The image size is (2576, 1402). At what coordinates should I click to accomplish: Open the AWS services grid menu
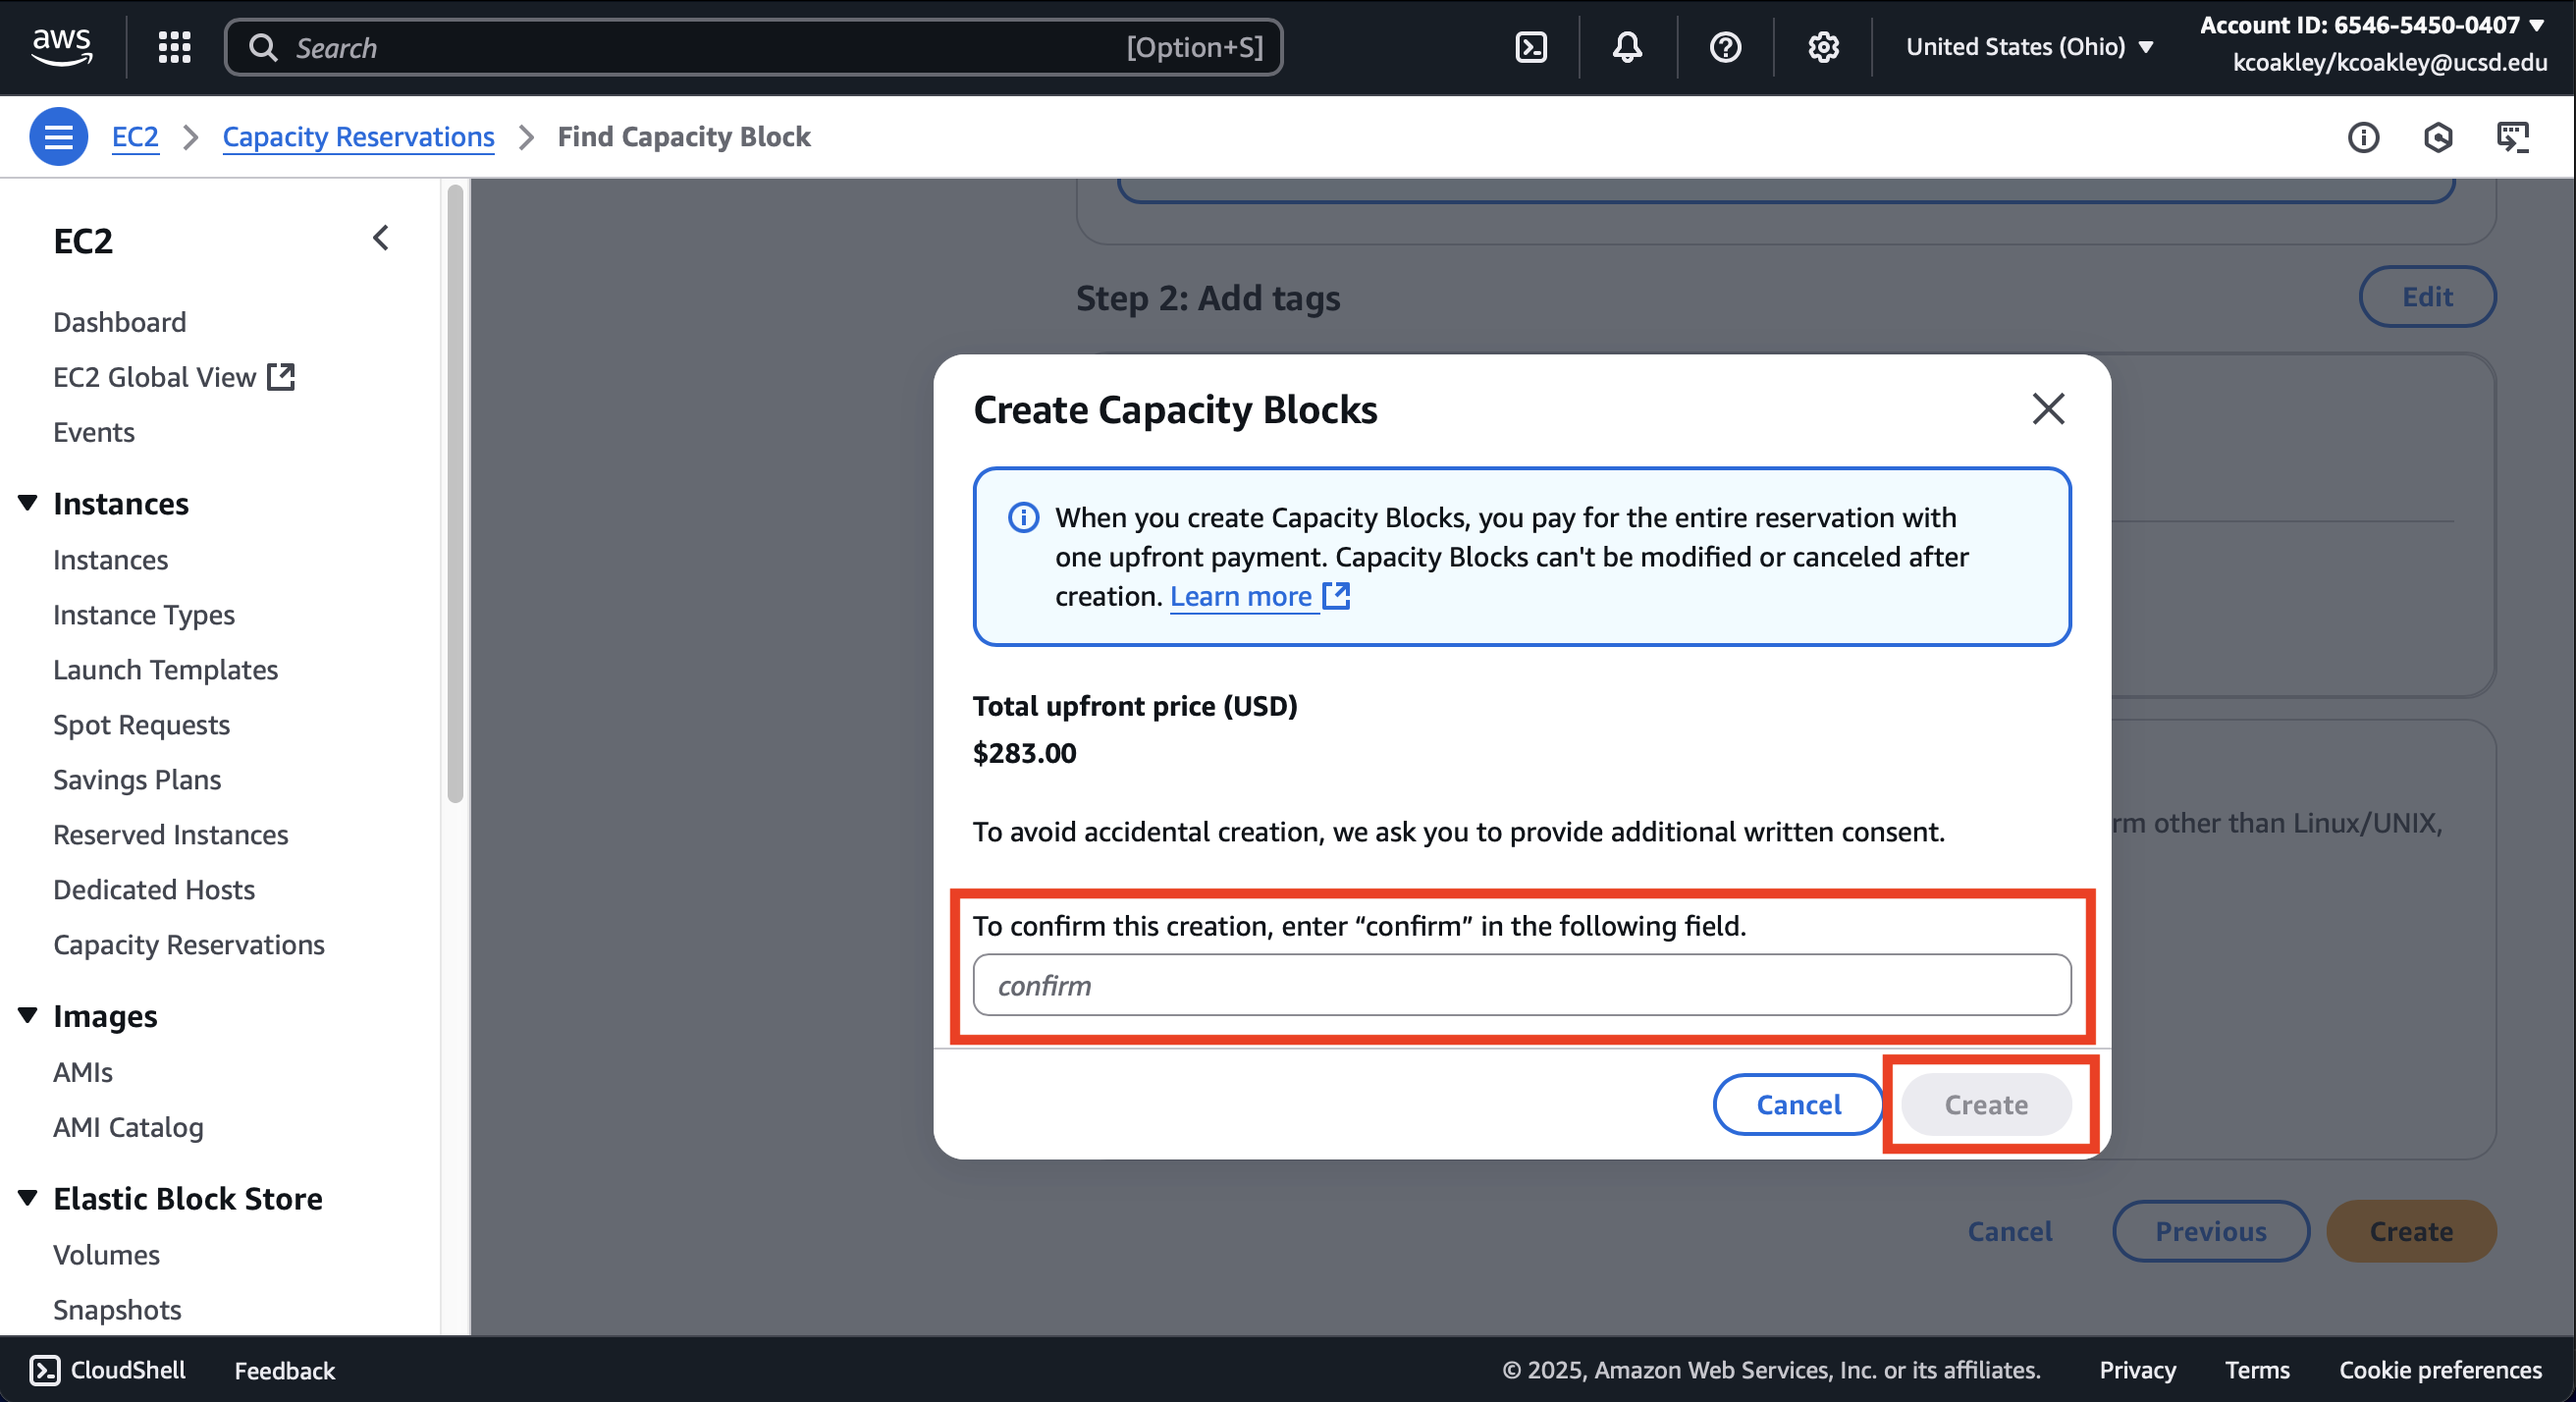(174, 47)
